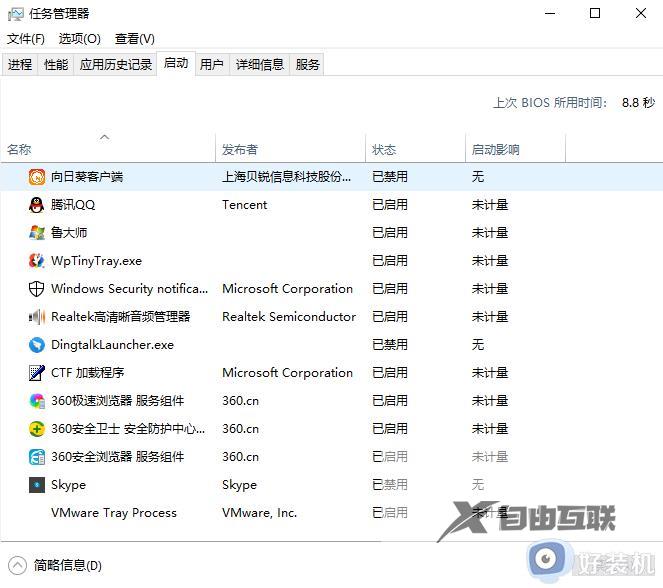
Task: Click the Skype startup item icon
Action: point(37,485)
